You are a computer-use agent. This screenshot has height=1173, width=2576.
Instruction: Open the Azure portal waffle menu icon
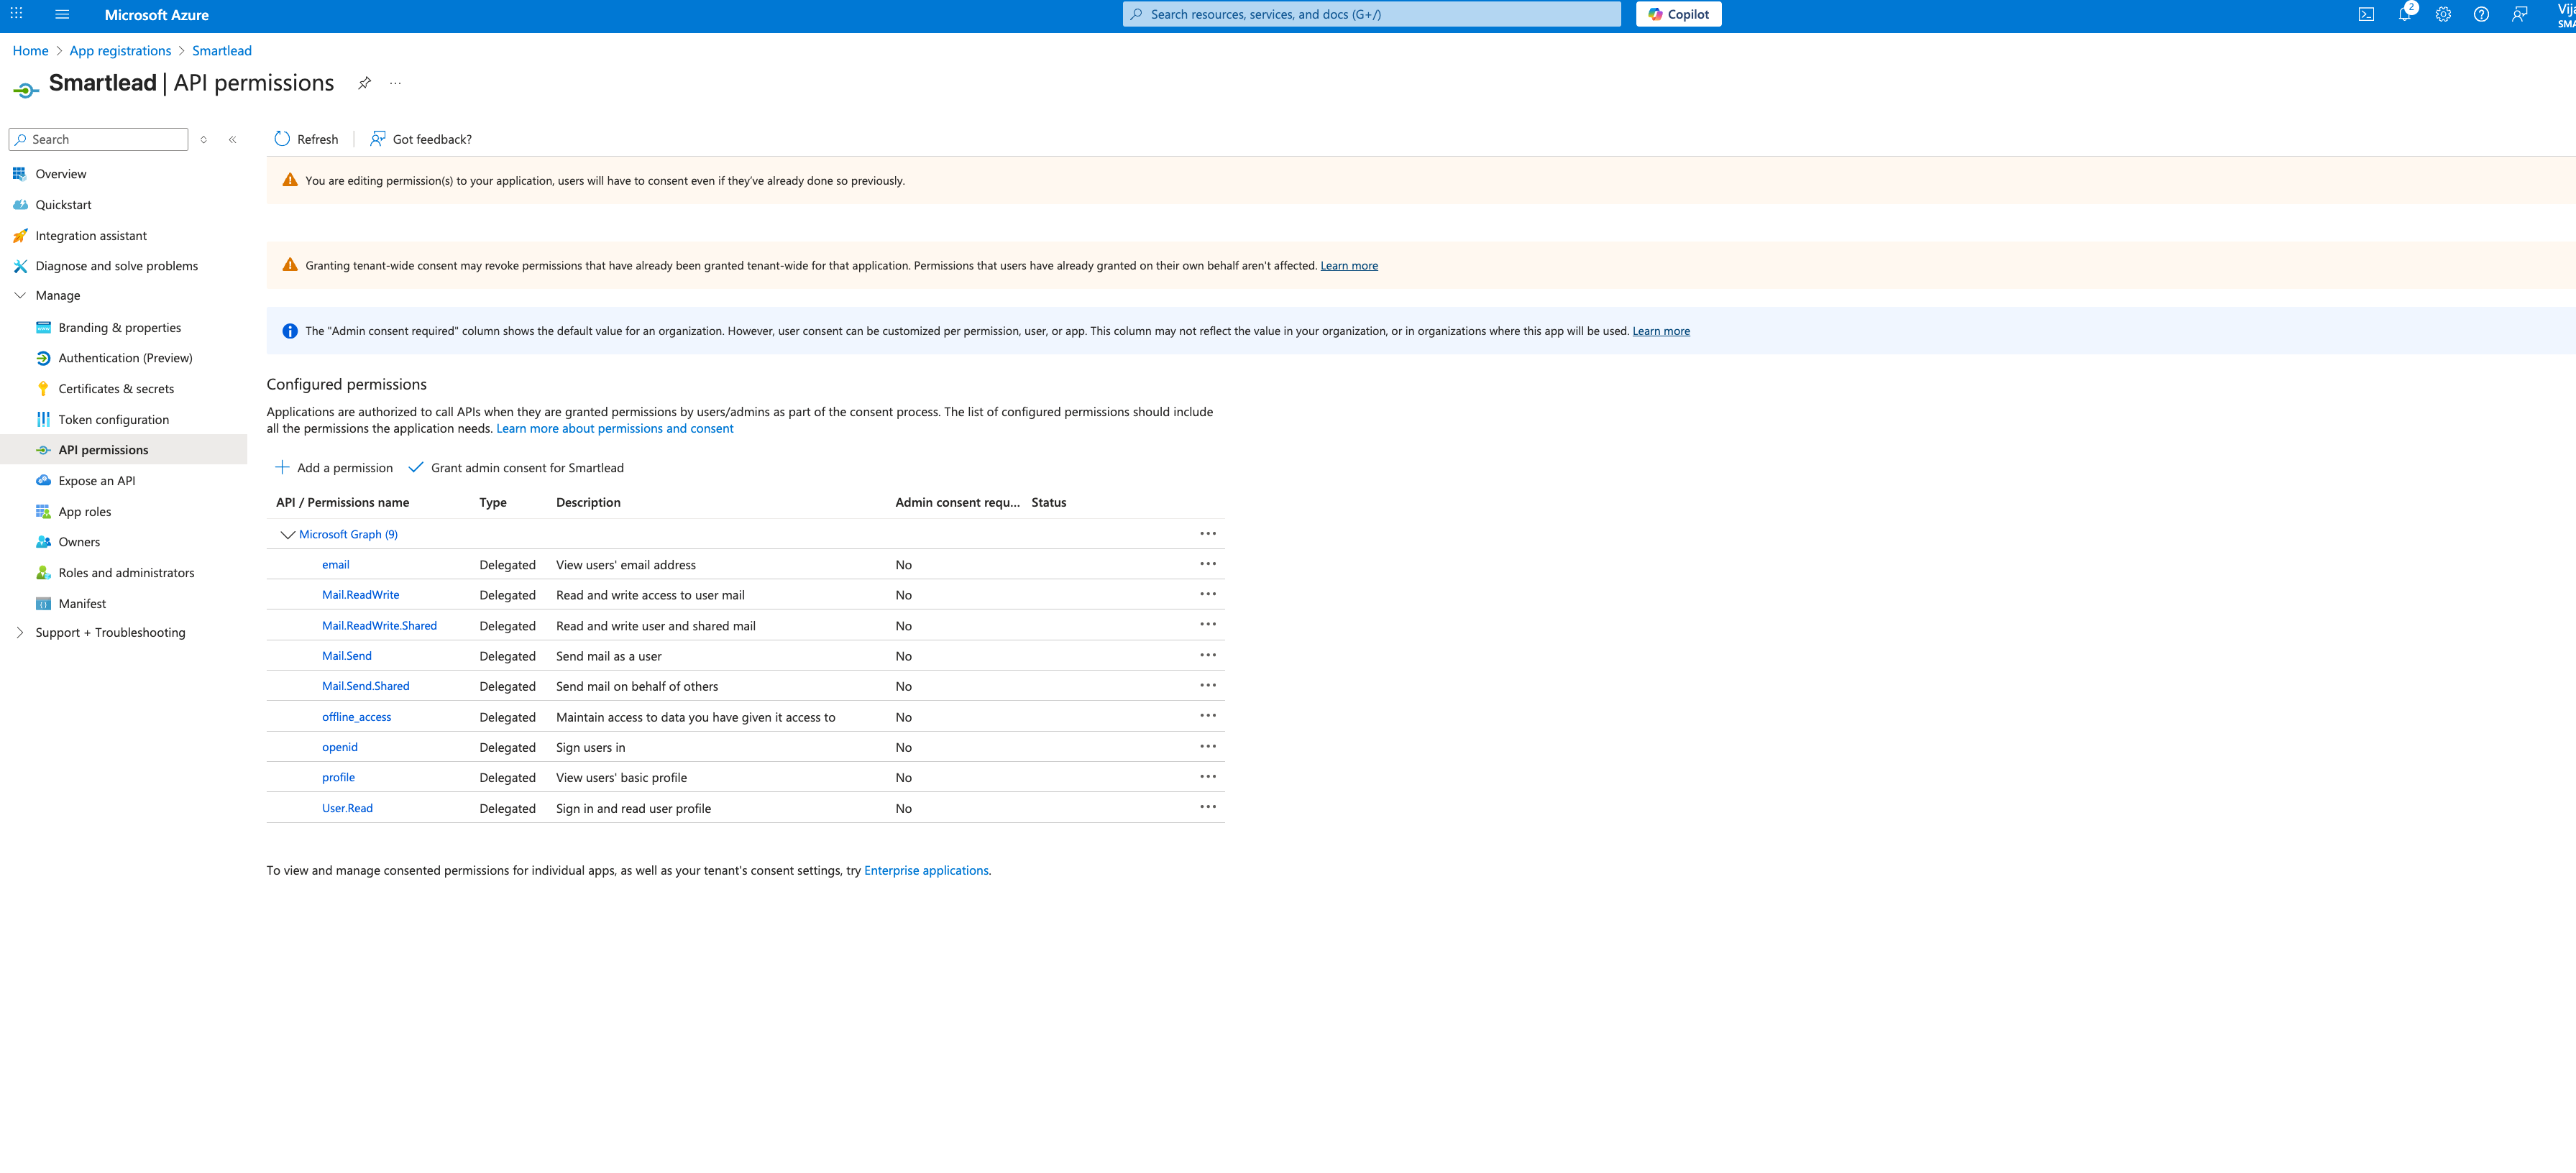[x=16, y=14]
